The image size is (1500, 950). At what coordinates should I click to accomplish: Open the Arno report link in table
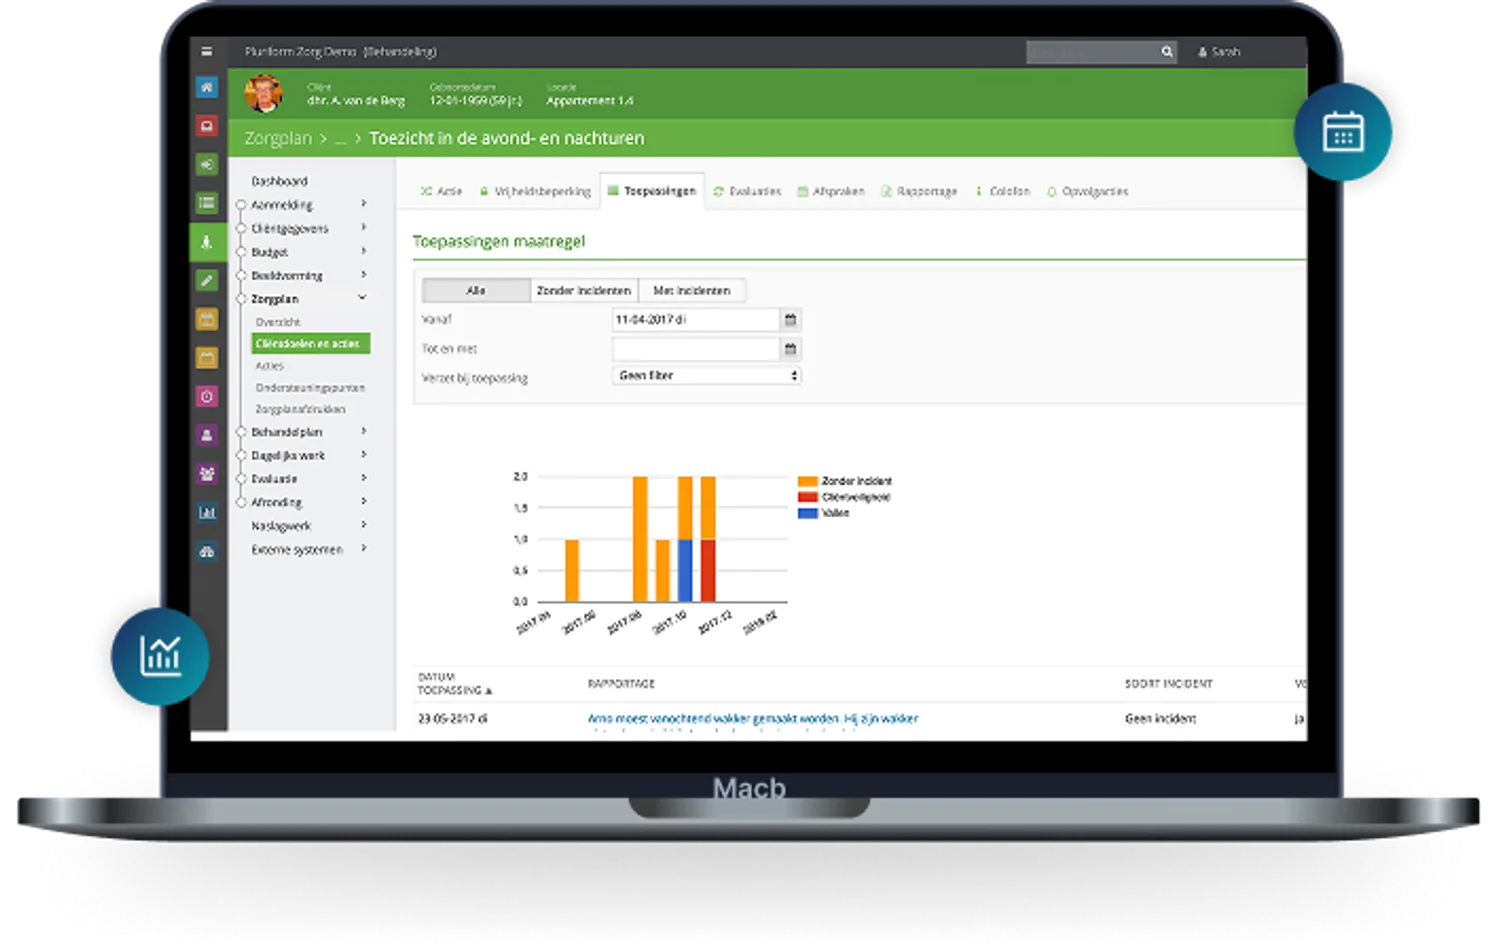tap(752, 718)
